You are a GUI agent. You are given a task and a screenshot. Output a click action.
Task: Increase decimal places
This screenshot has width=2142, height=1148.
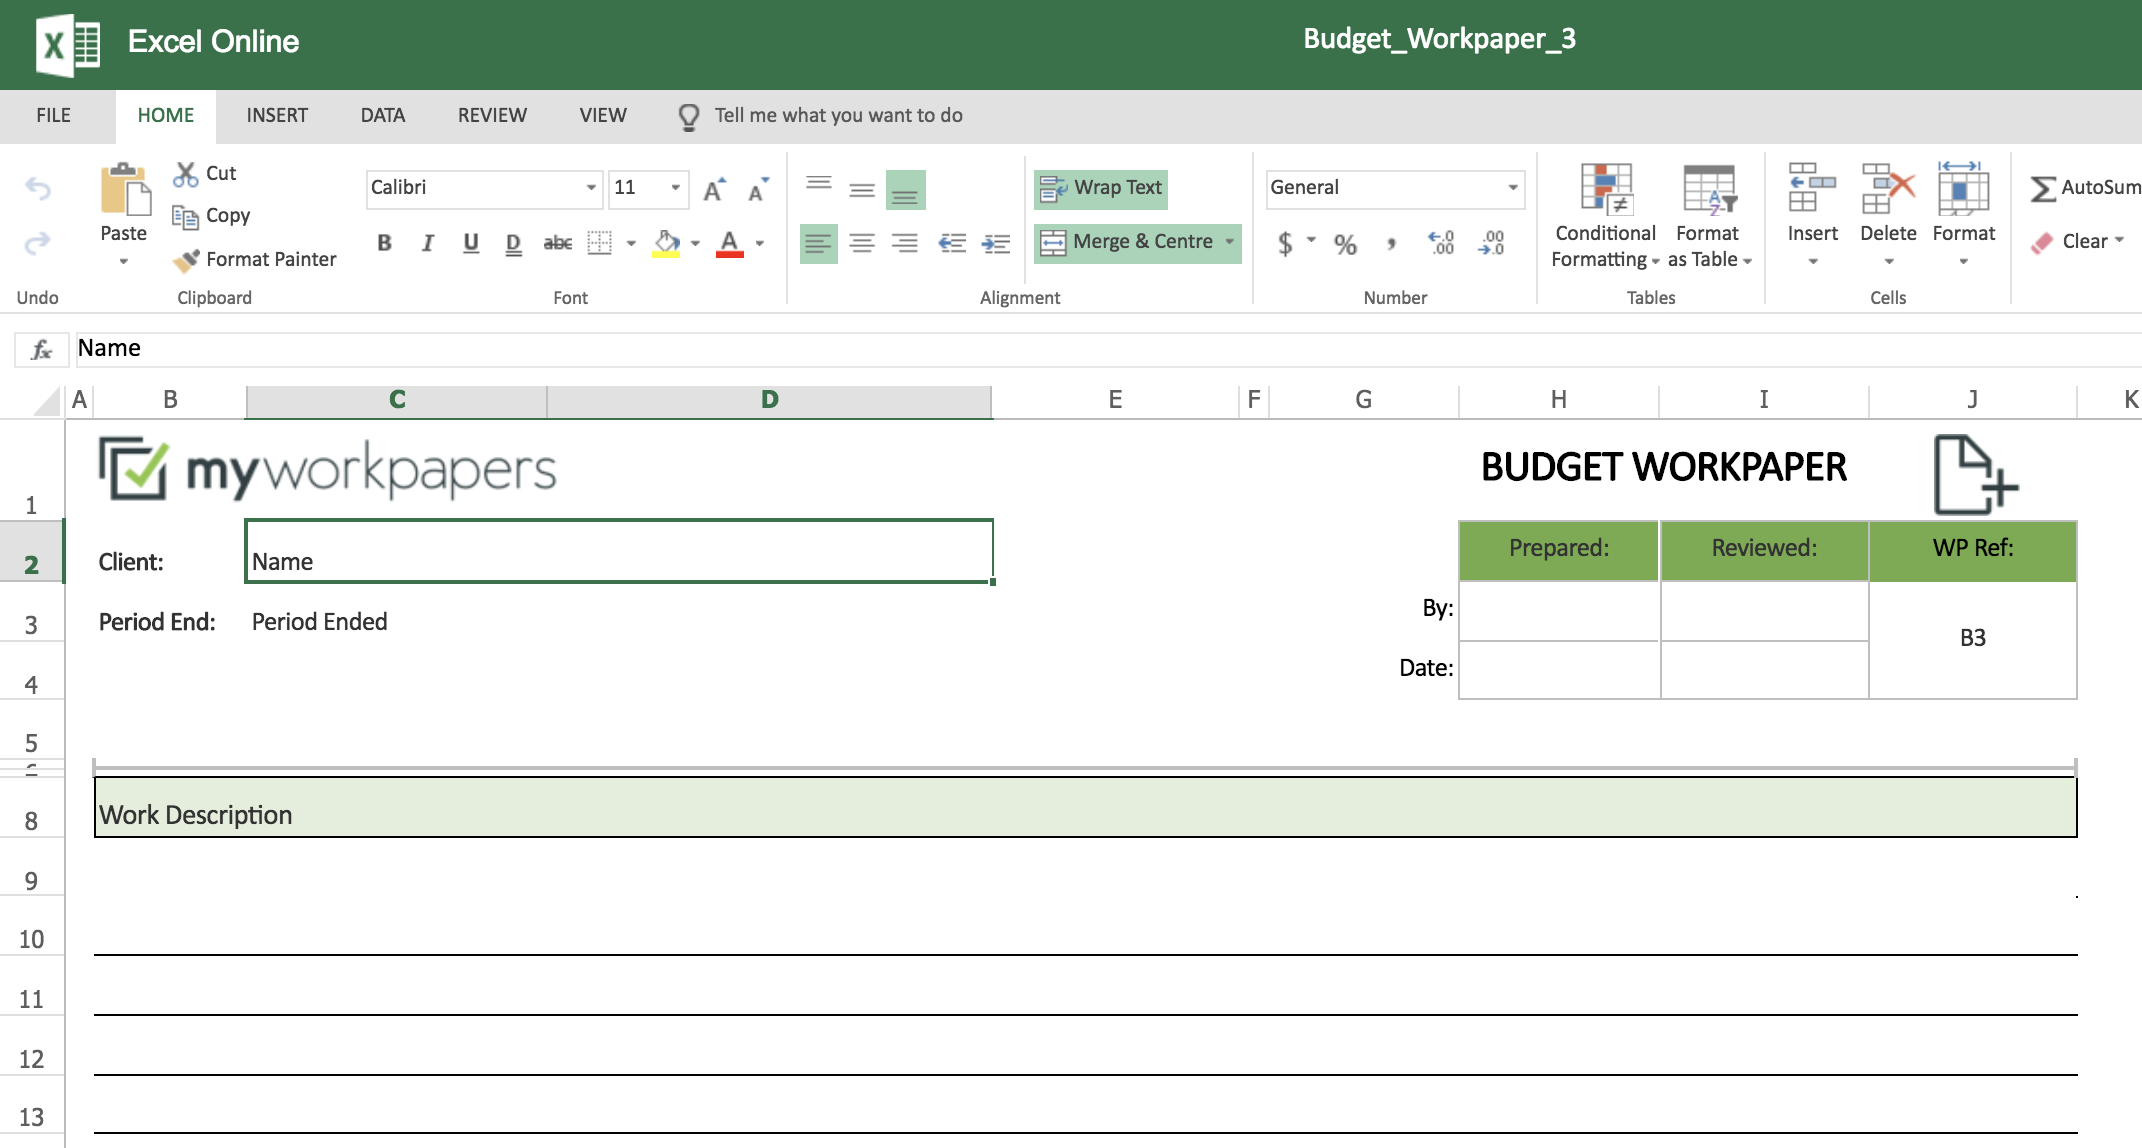point(1441,243)
